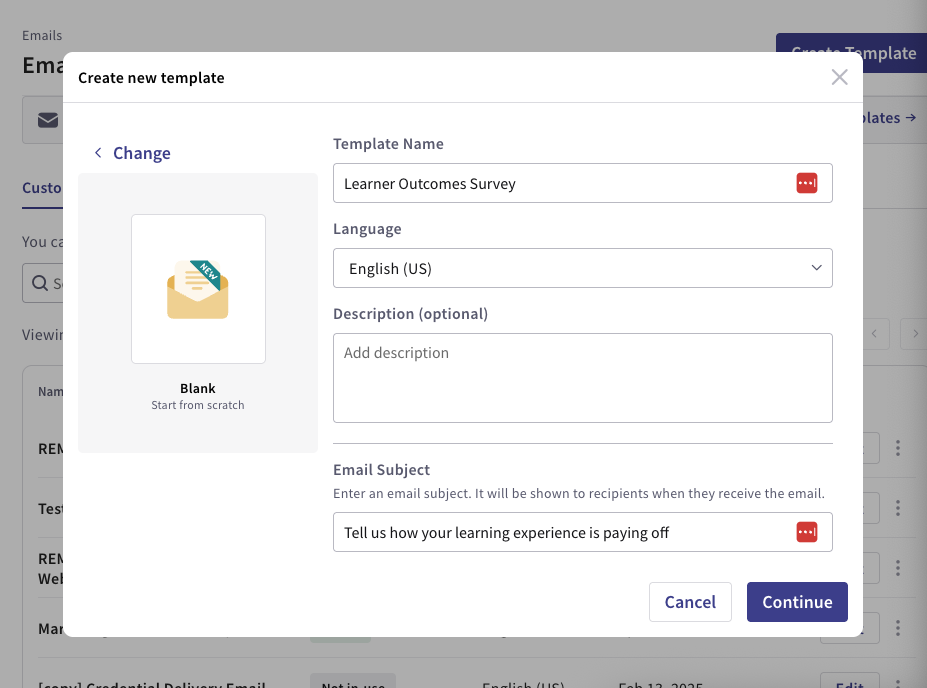The image size is (927, 688).
Task: Click the Email Subject input field
Action: [x=582, y=532]
